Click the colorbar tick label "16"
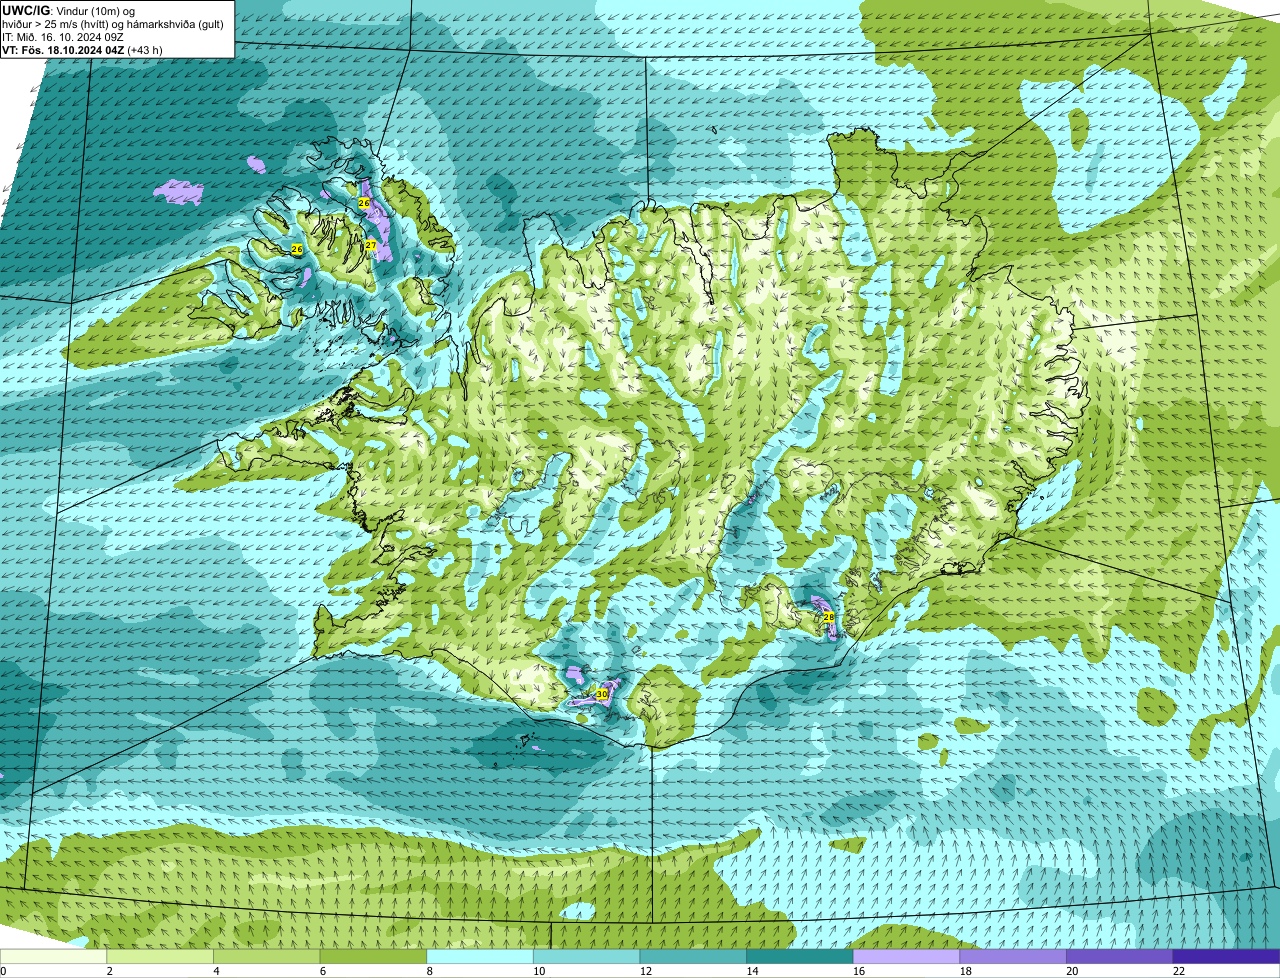This screenshot has height=978, width=1280. 859,971
